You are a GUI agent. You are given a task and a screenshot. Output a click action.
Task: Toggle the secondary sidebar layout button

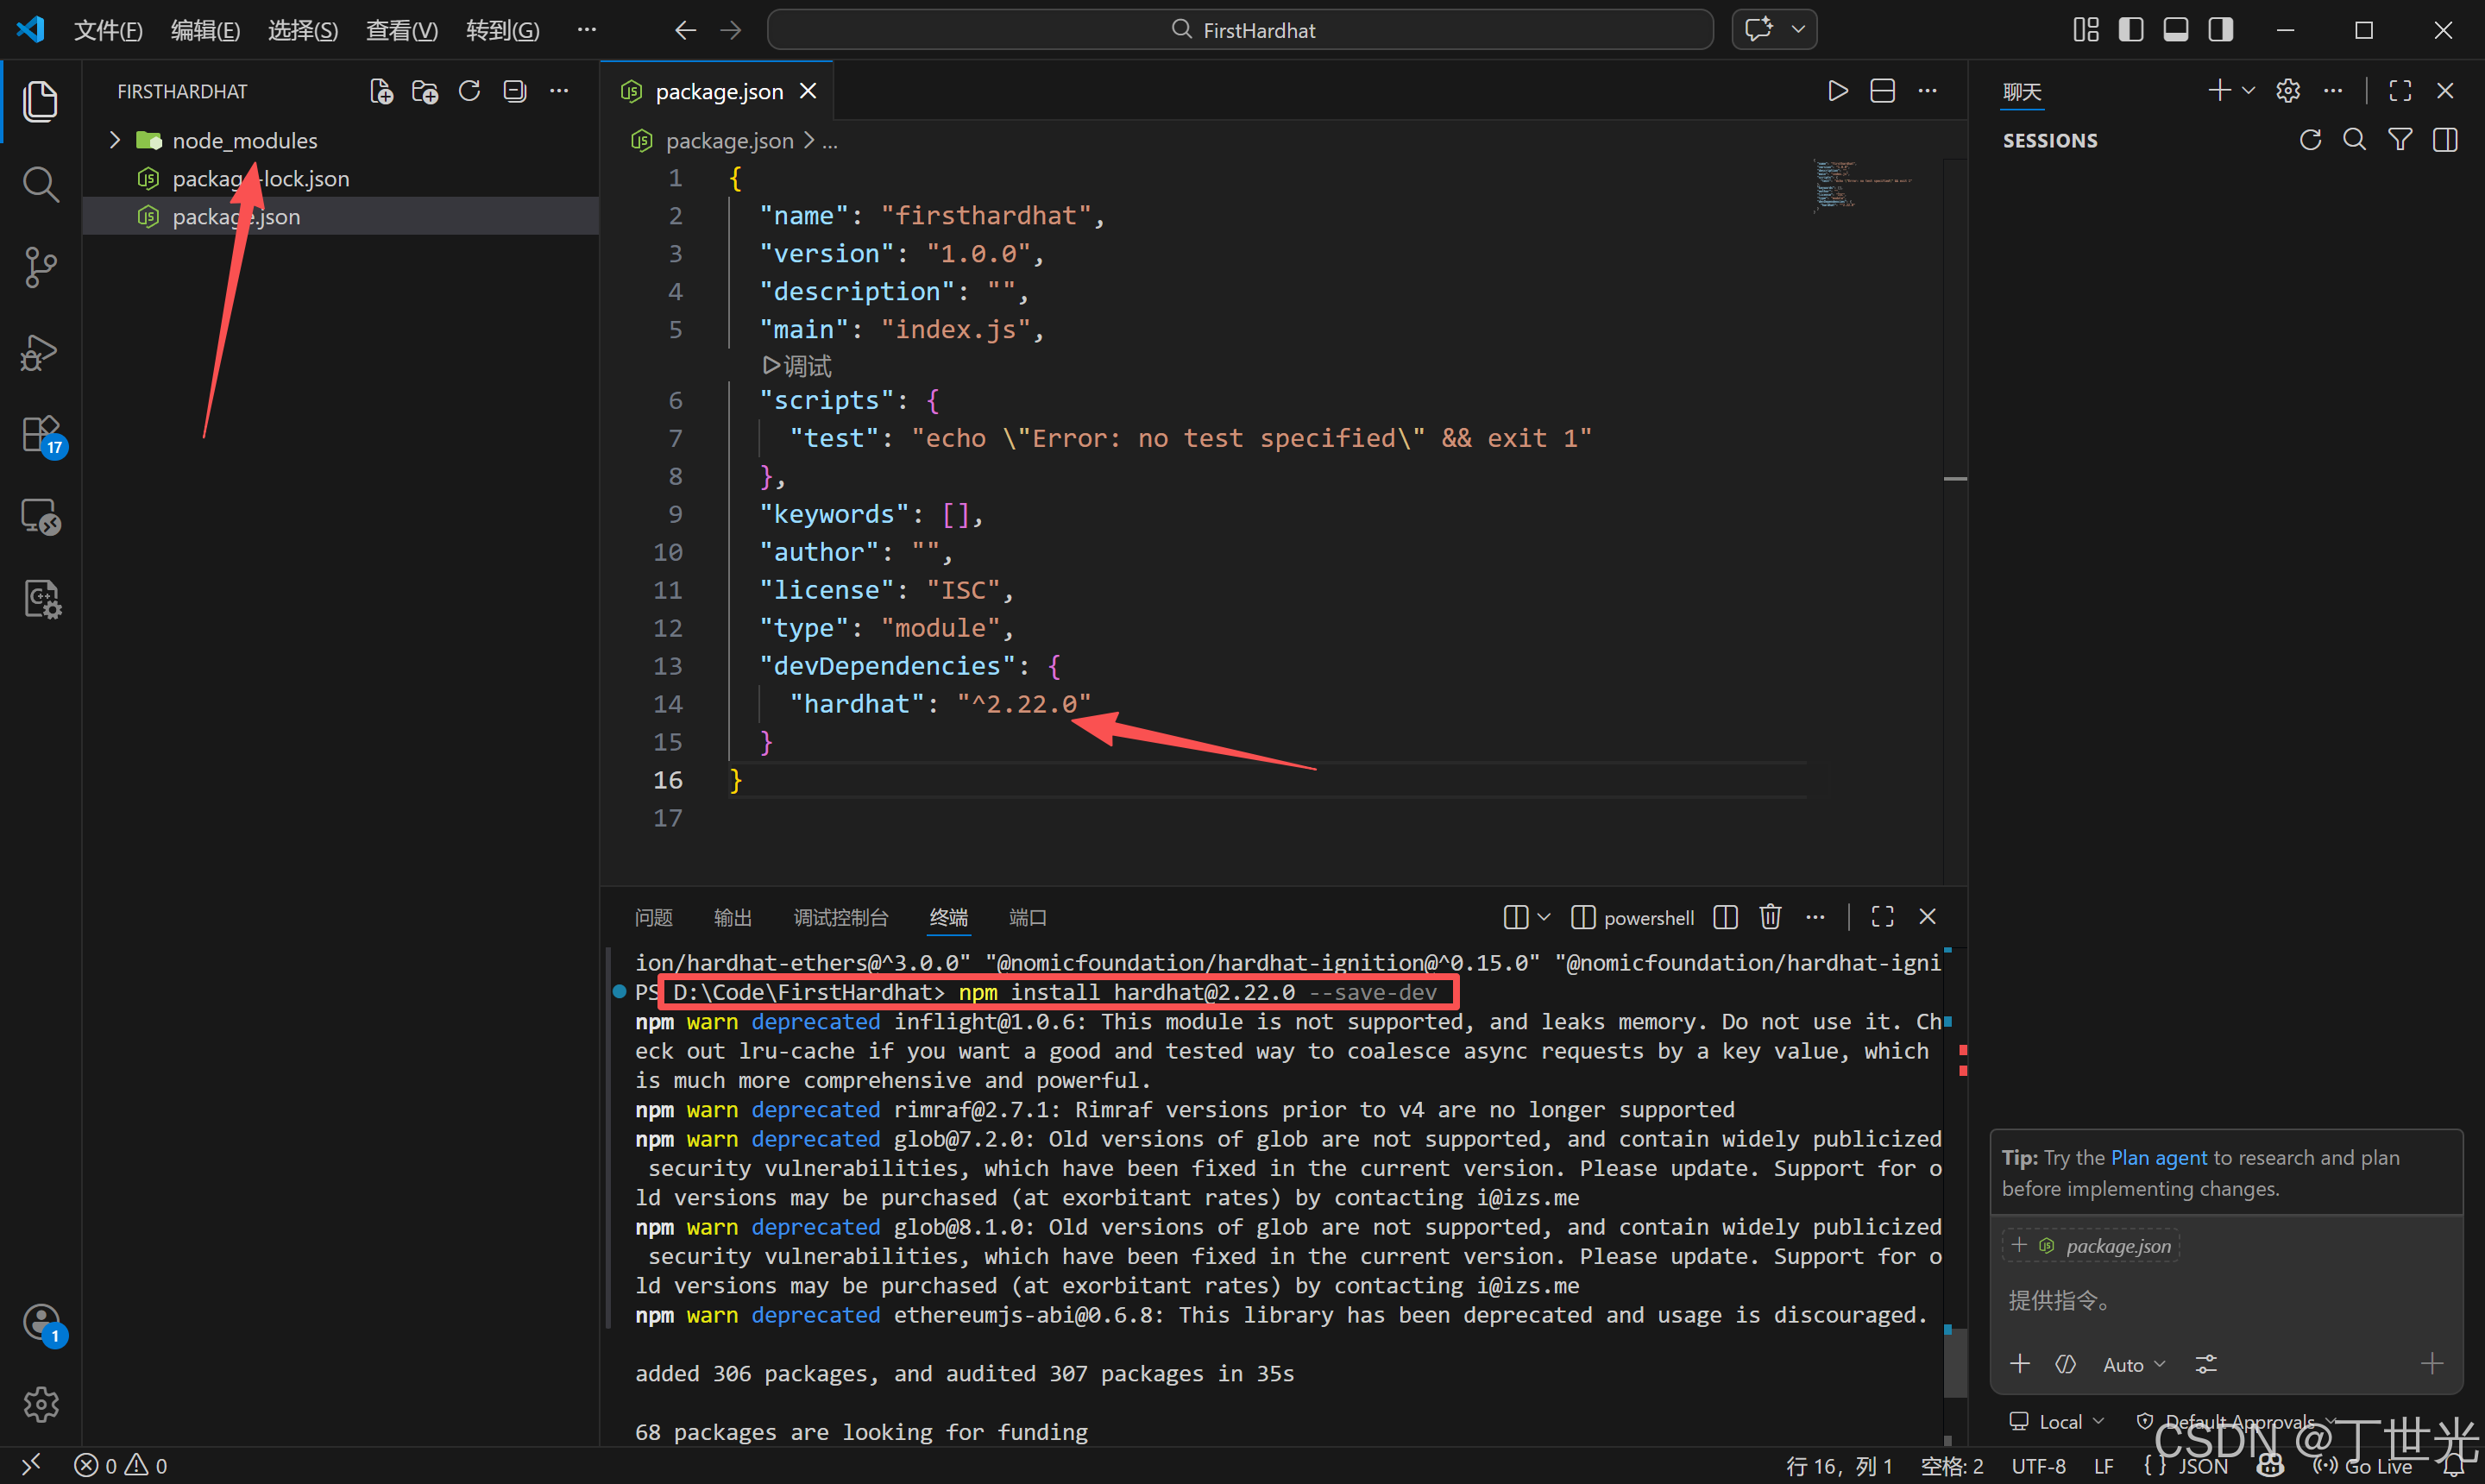coord(2221,30)
